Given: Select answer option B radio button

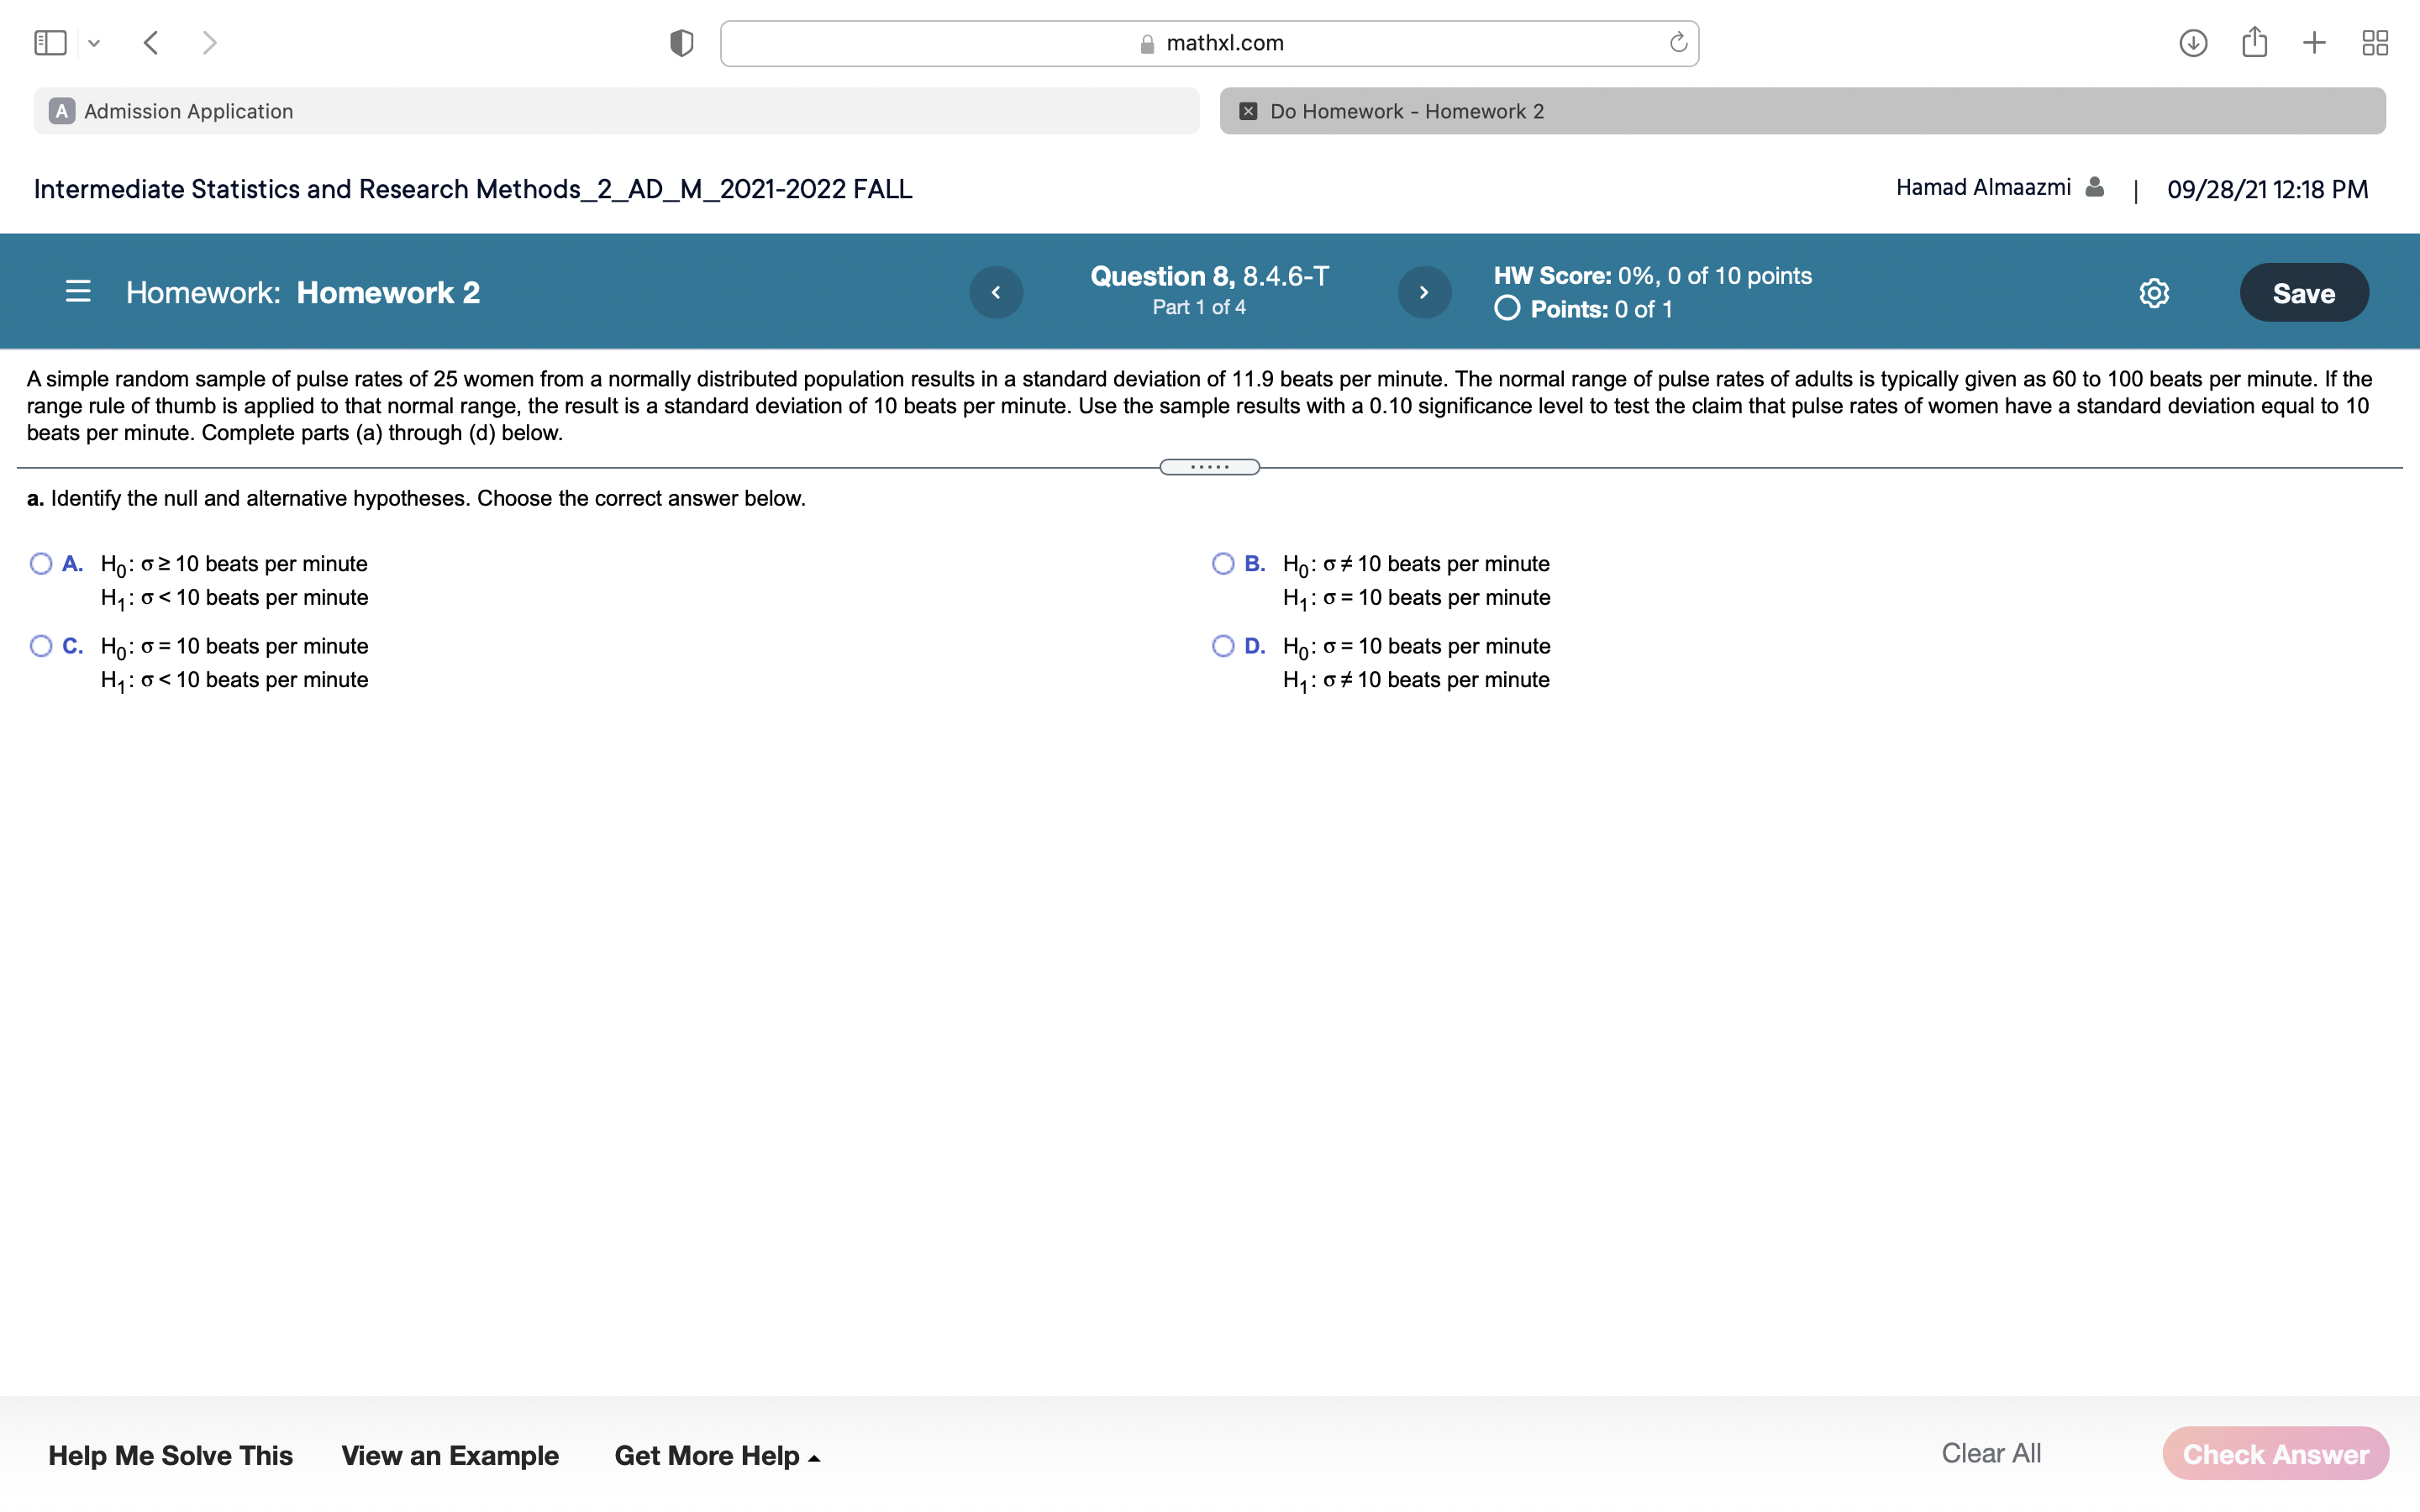Looking at the screenshot, I should 1223,564.
